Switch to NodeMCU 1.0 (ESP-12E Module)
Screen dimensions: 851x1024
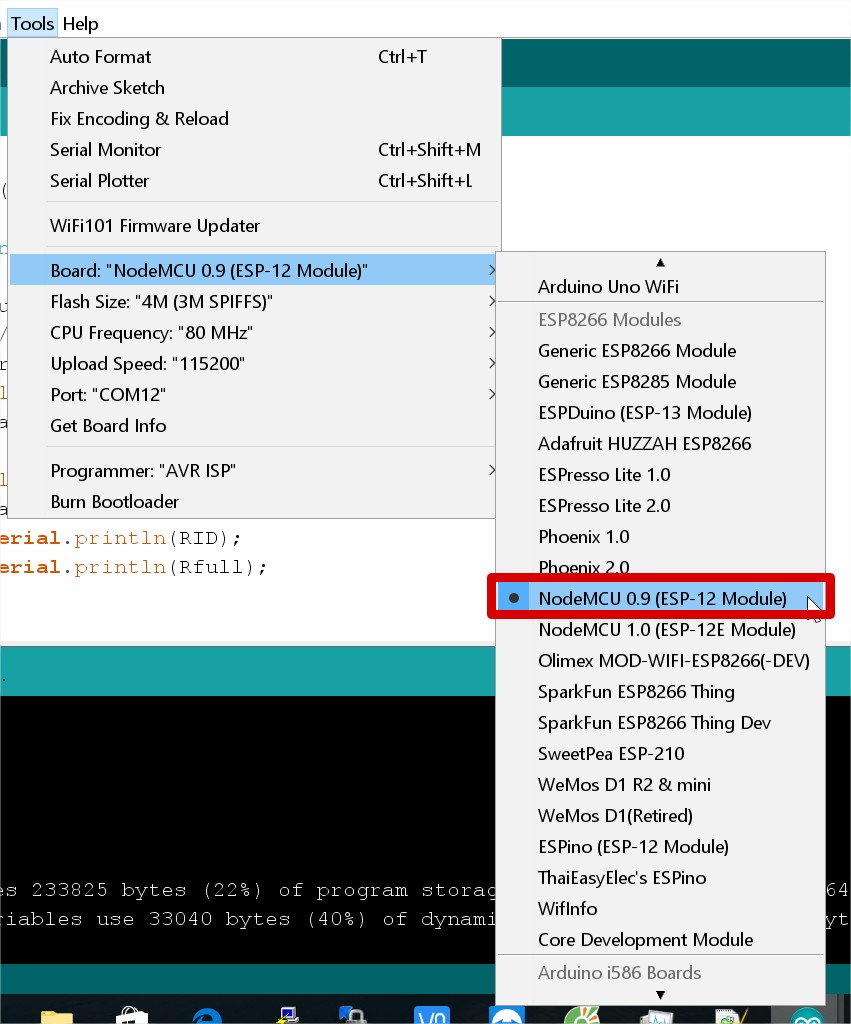(660, 630)
